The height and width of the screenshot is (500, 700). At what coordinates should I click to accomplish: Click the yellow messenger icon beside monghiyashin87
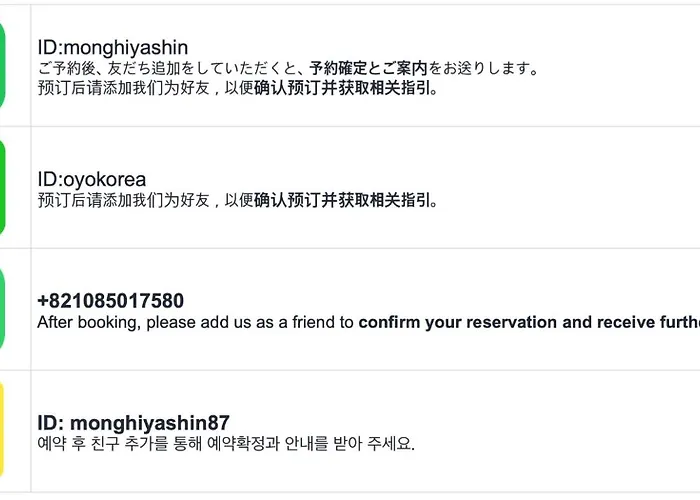2,430
